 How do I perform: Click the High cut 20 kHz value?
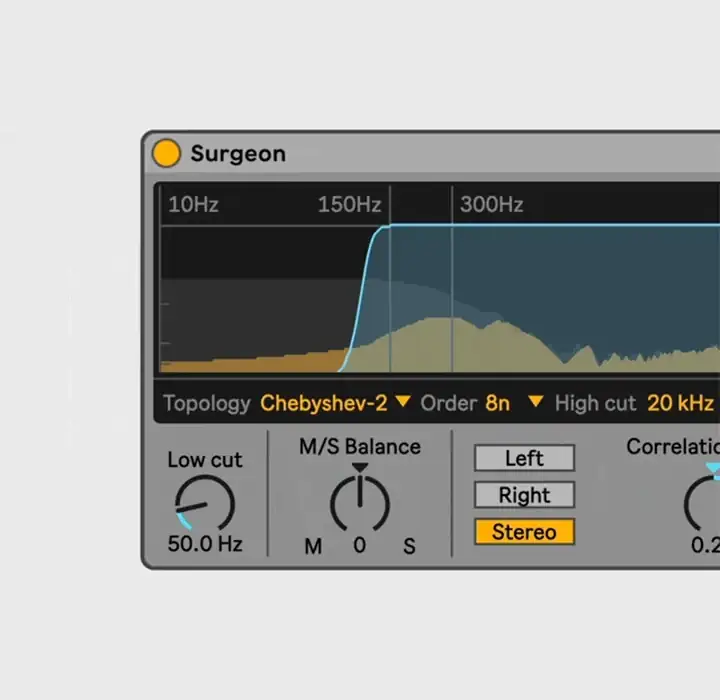680,403
